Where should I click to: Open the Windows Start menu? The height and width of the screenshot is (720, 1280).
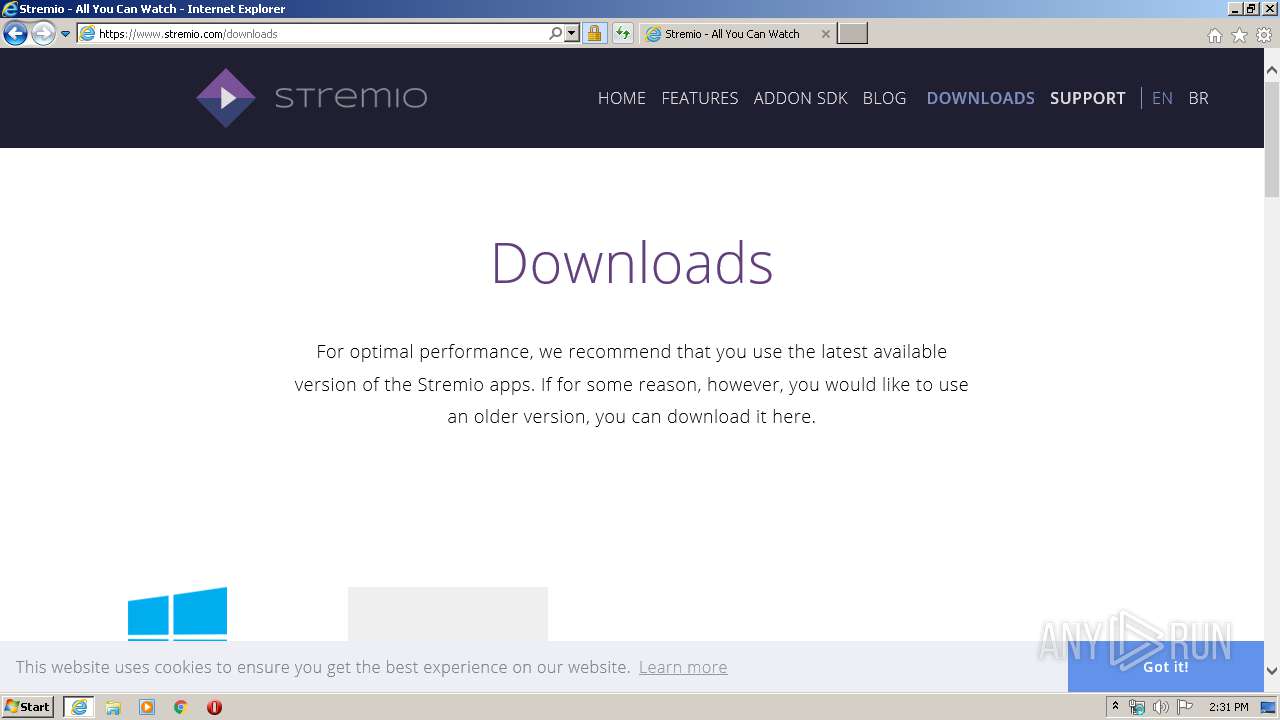(27, 707)
